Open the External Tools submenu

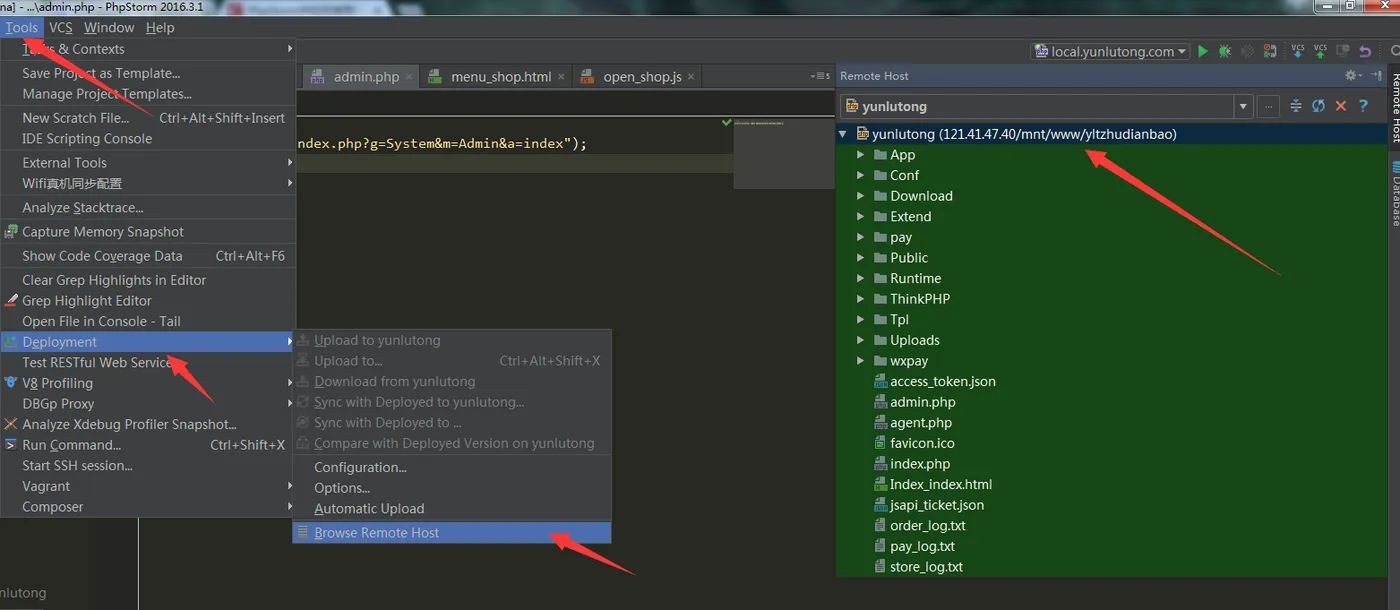[x=148, y=163]
